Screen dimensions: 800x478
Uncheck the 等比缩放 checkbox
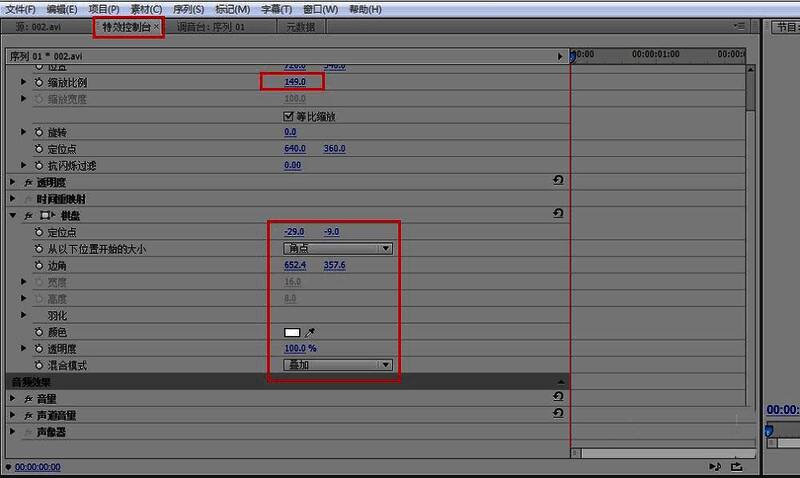289,116
